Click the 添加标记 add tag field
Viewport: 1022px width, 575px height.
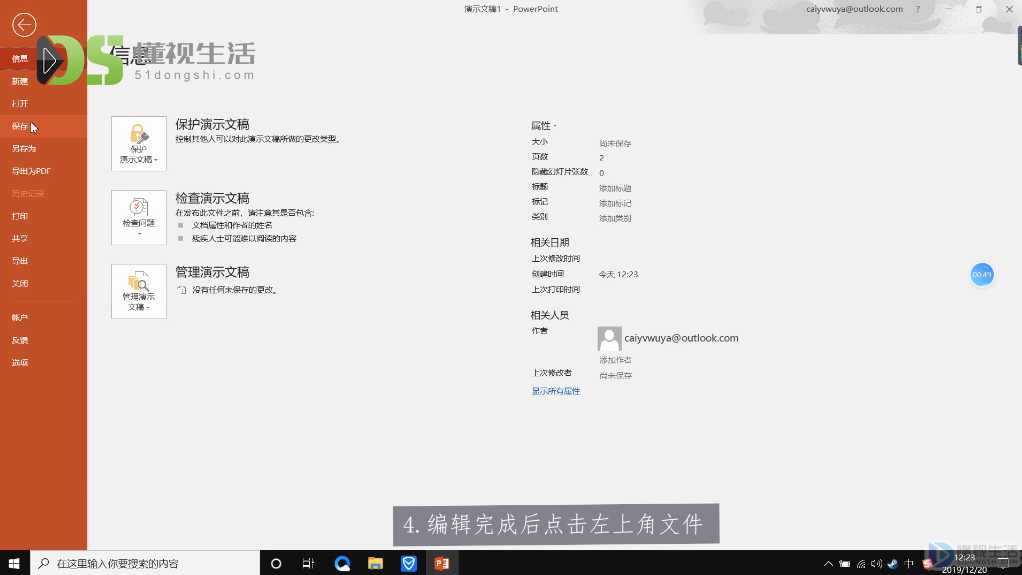(x=615, y=203)
